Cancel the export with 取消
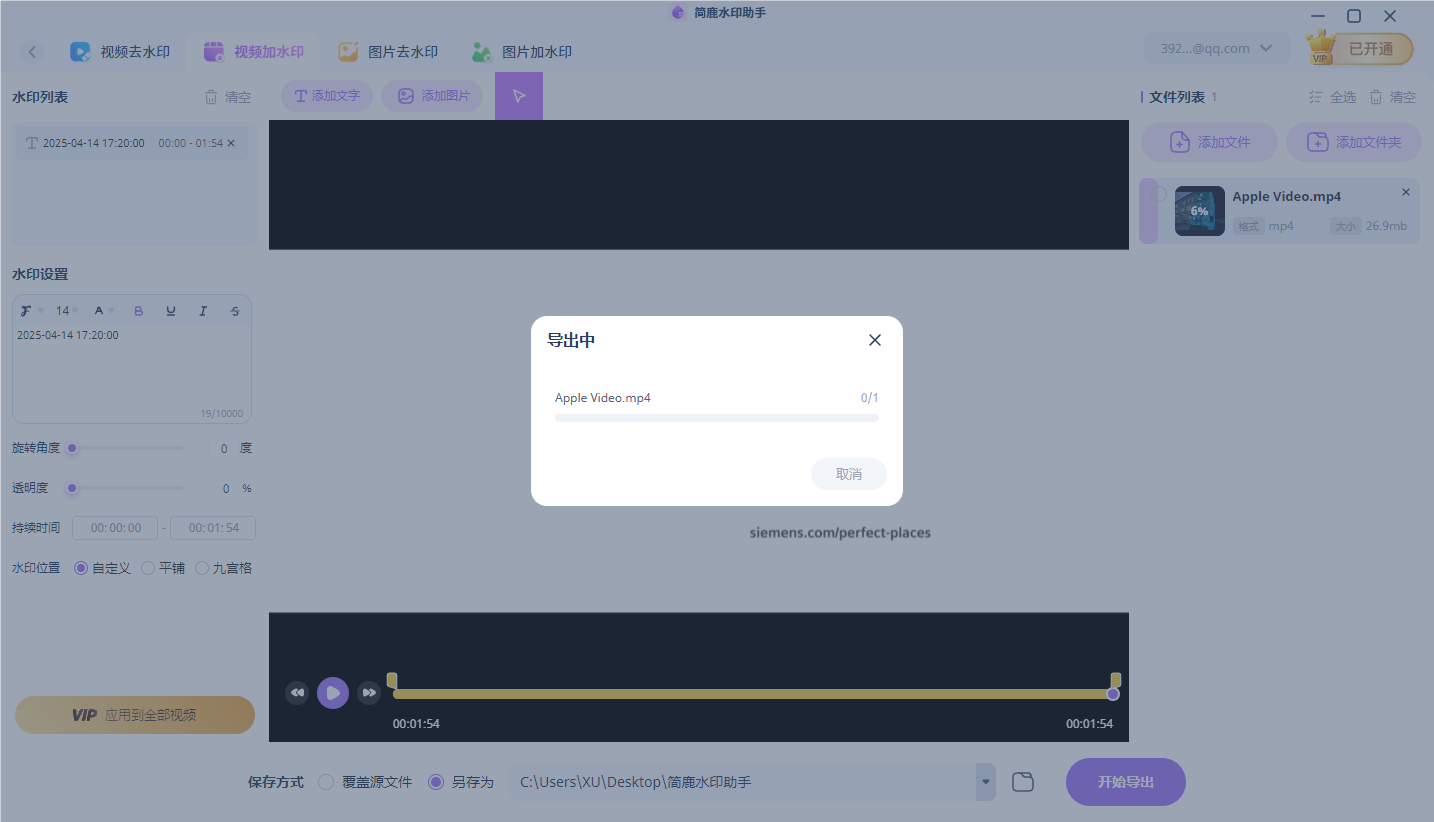This screenshot has height=822, width=1434. coord(849,474)
